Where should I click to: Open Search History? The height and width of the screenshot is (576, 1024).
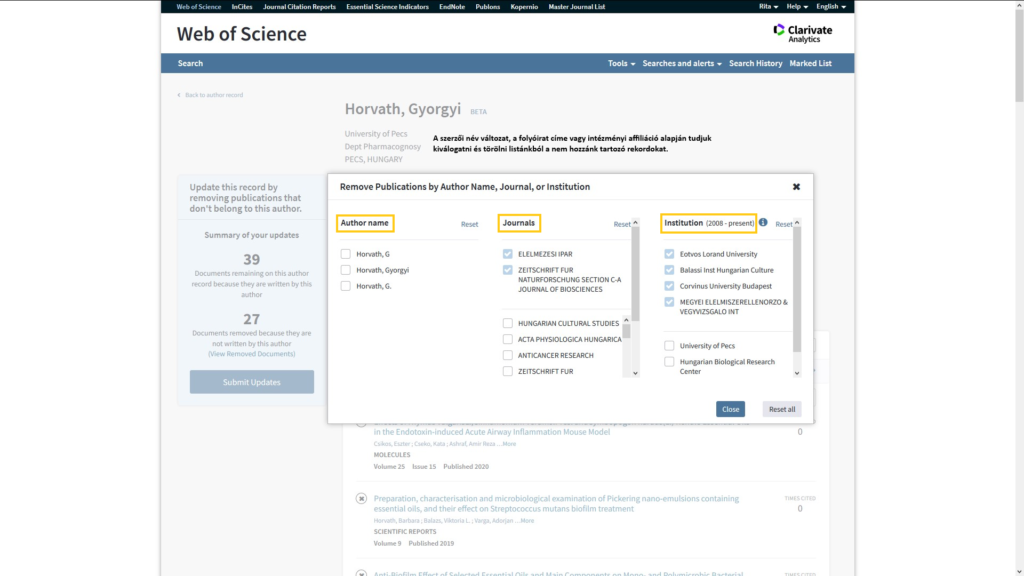tap(756, 63)
